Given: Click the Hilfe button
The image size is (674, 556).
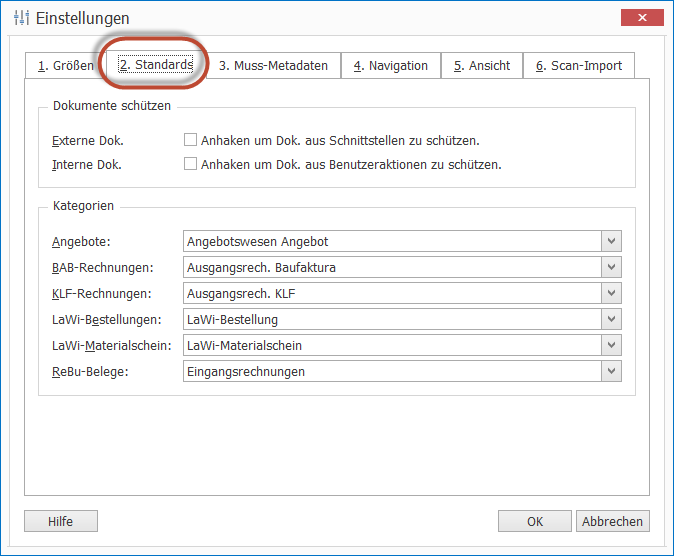Looking at the screenshot, I should coord(61,521).
